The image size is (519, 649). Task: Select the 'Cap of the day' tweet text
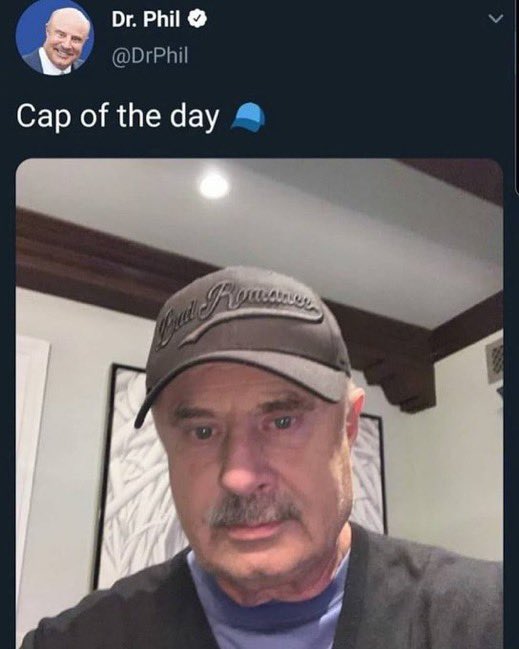click(118, 116)
